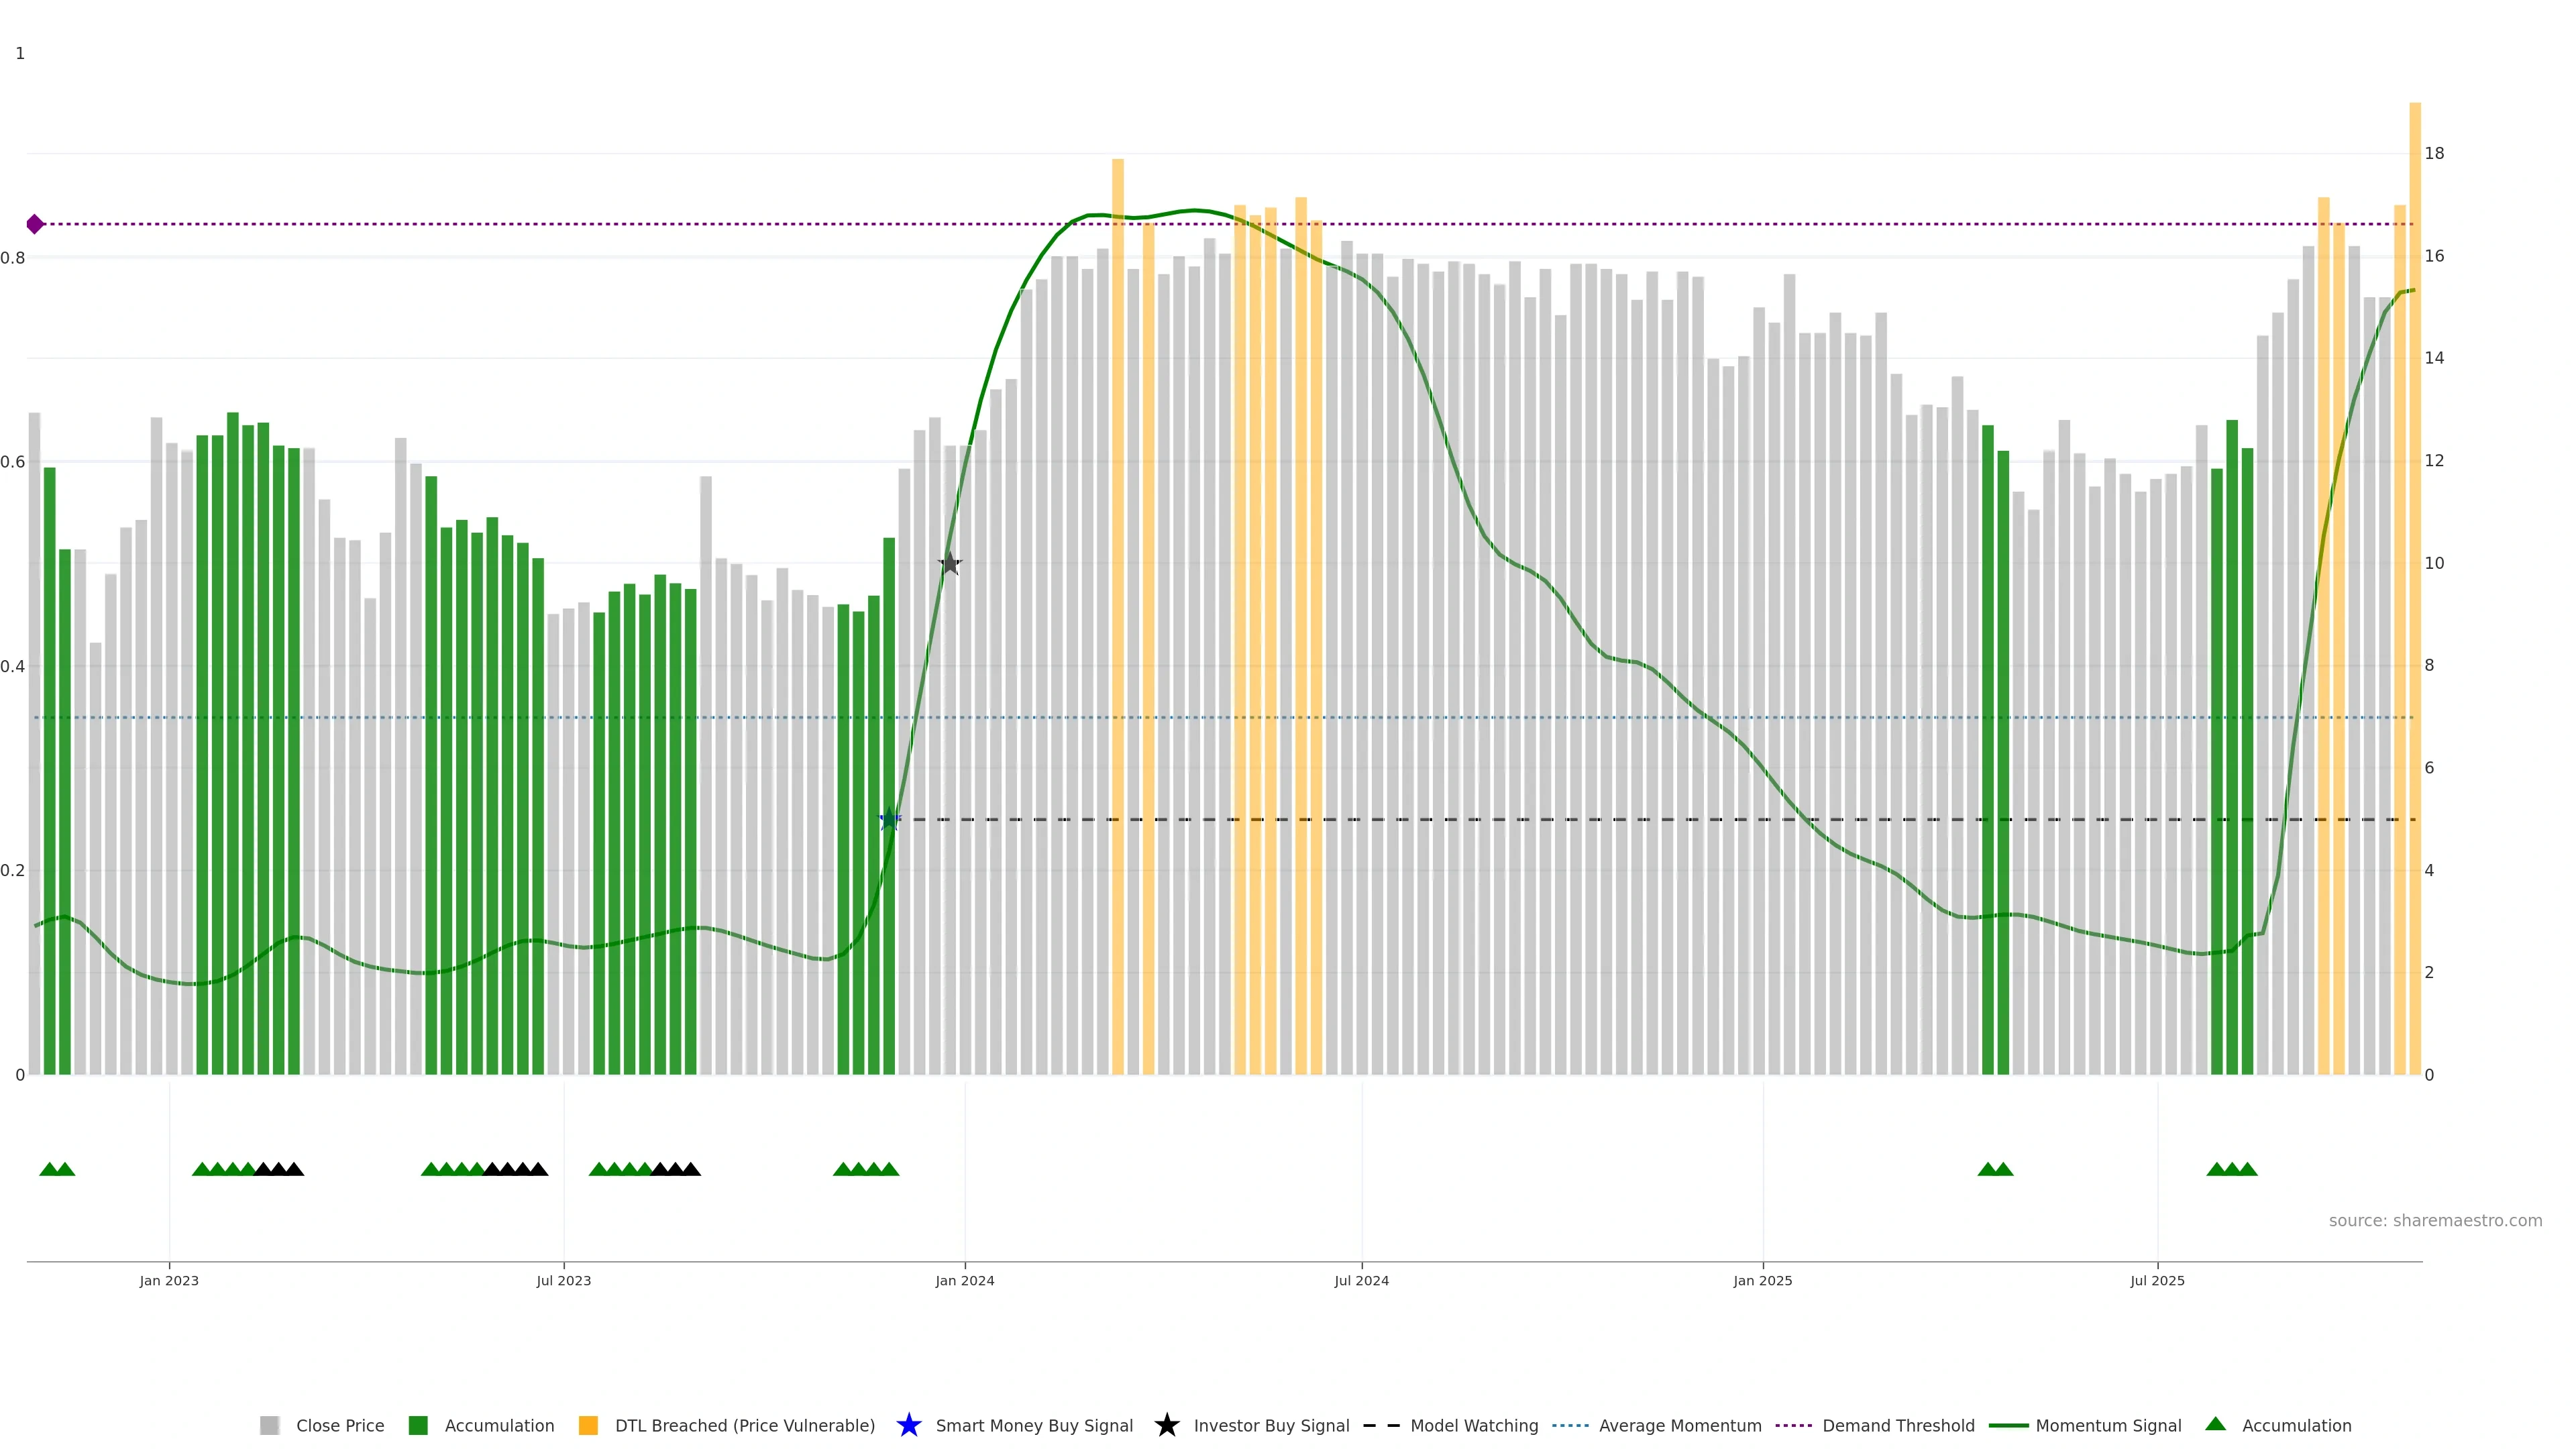Image resolution: width=2576 pixels, height=1449 pixels.
Task: Click the green square Accumulation legend icon
Action: point(418,1425)
